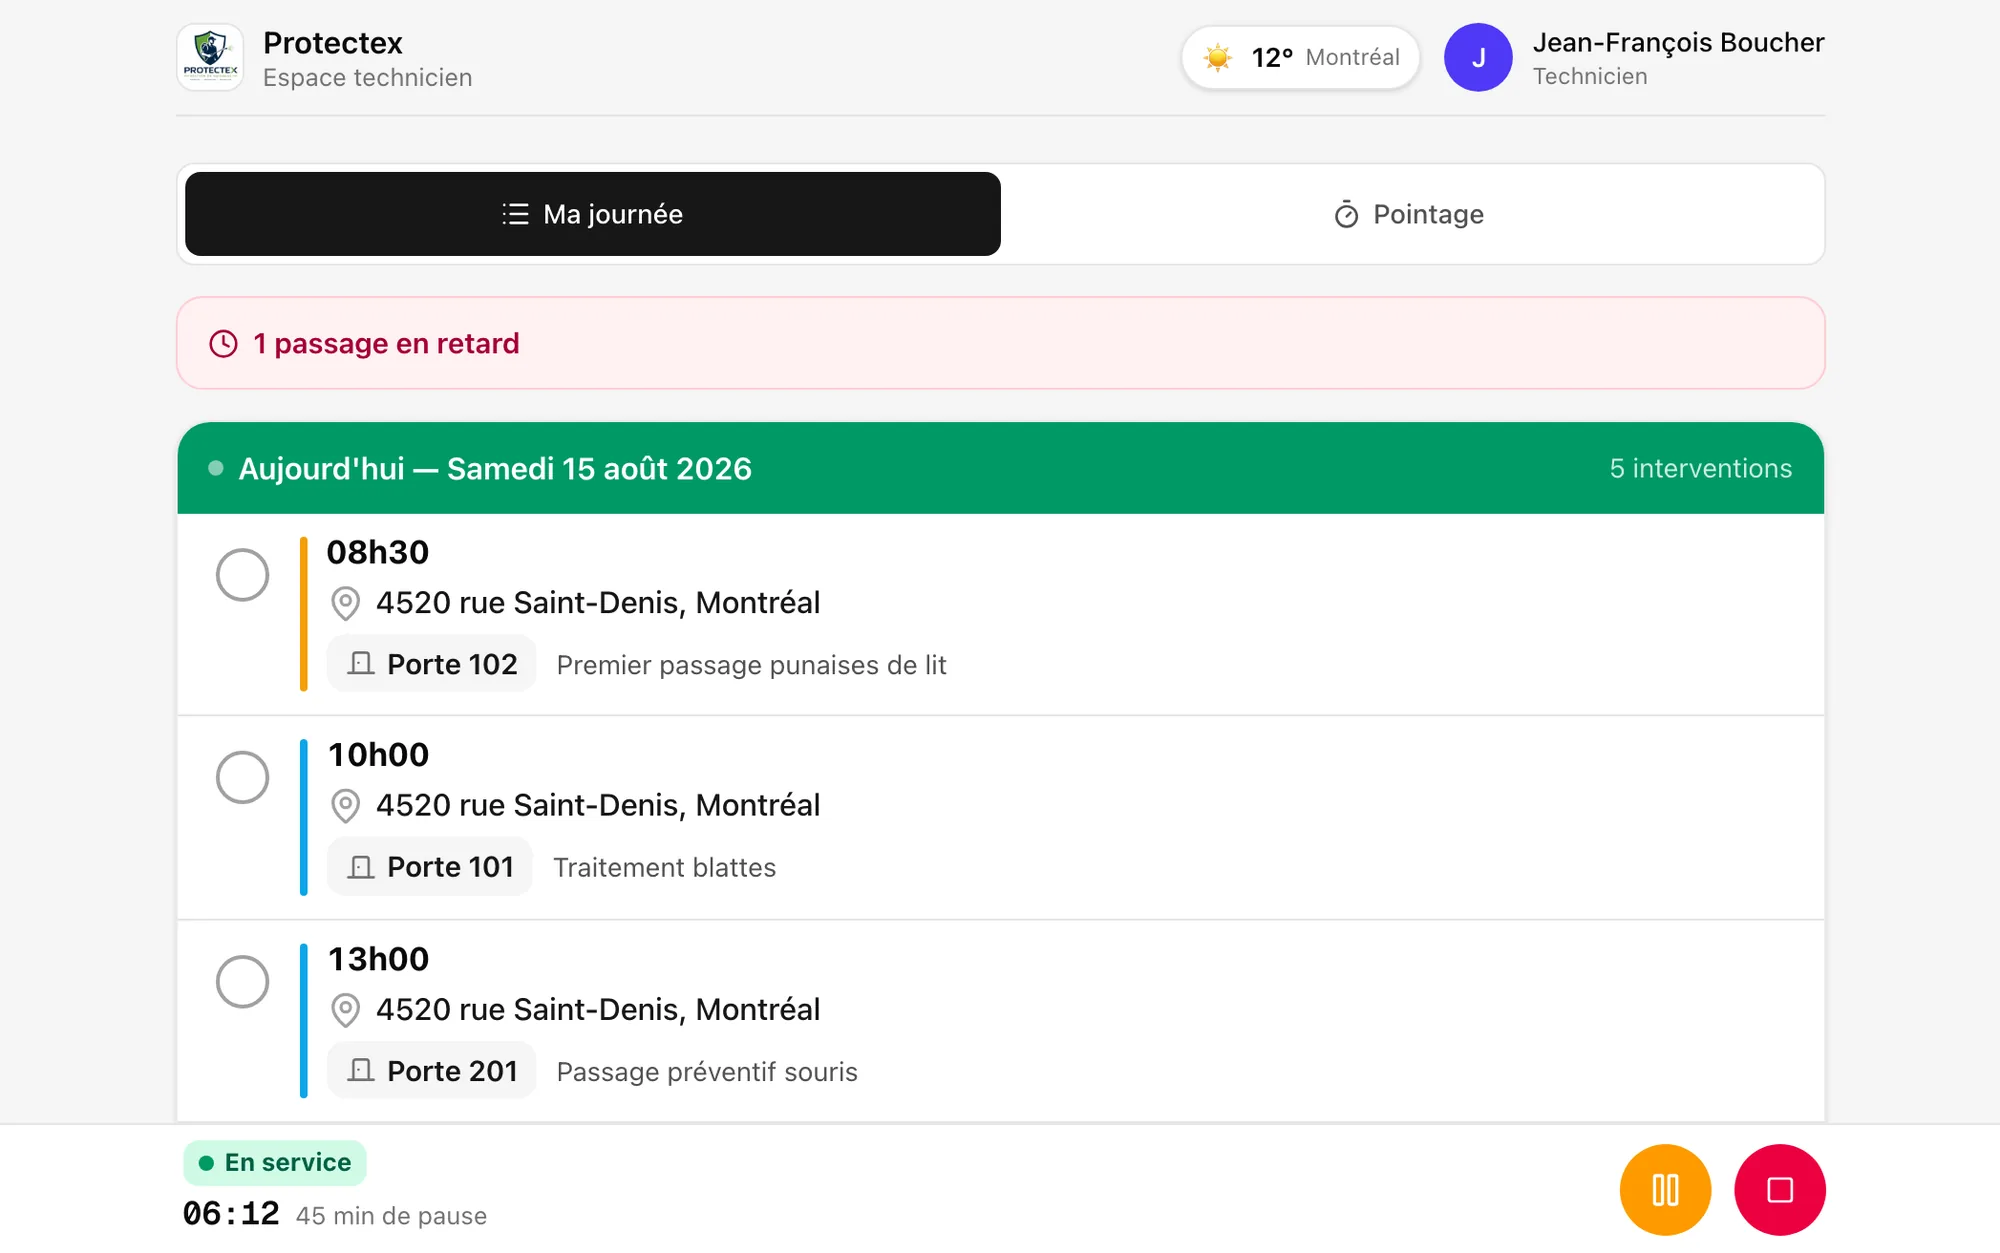The width and height of the screenshot is (2000, 1253).
Task: Click the En service status badge
Action: (x=275, y=1163)
